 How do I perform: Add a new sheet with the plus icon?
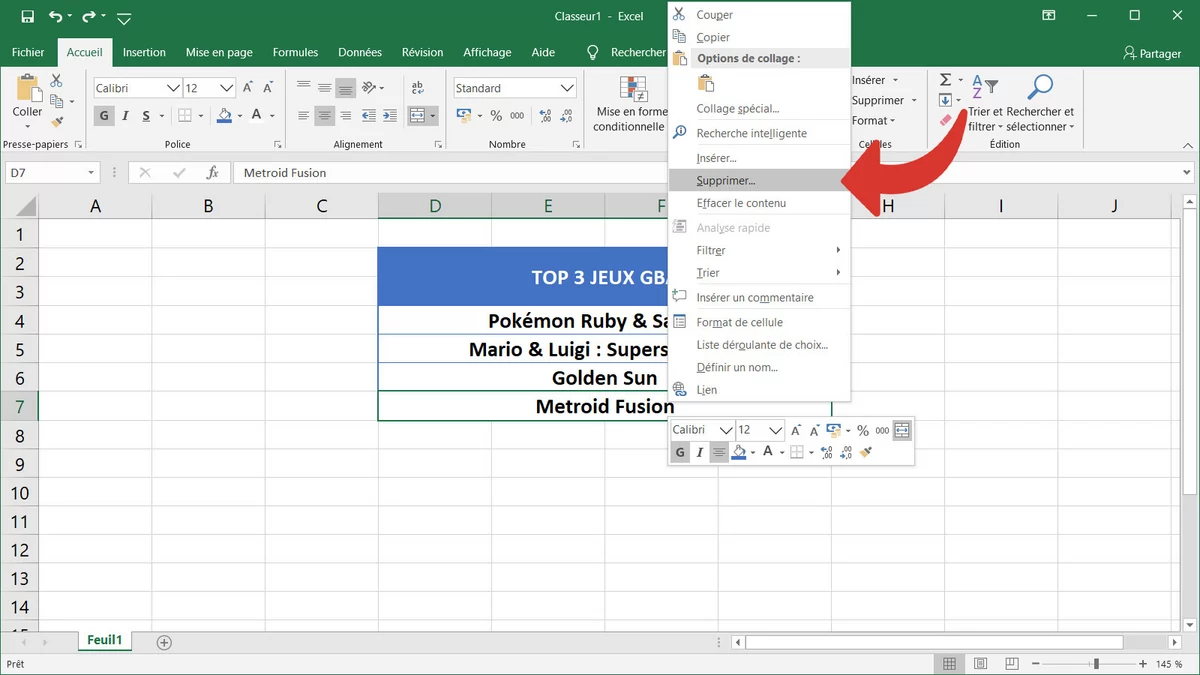(x=164, y=642)
